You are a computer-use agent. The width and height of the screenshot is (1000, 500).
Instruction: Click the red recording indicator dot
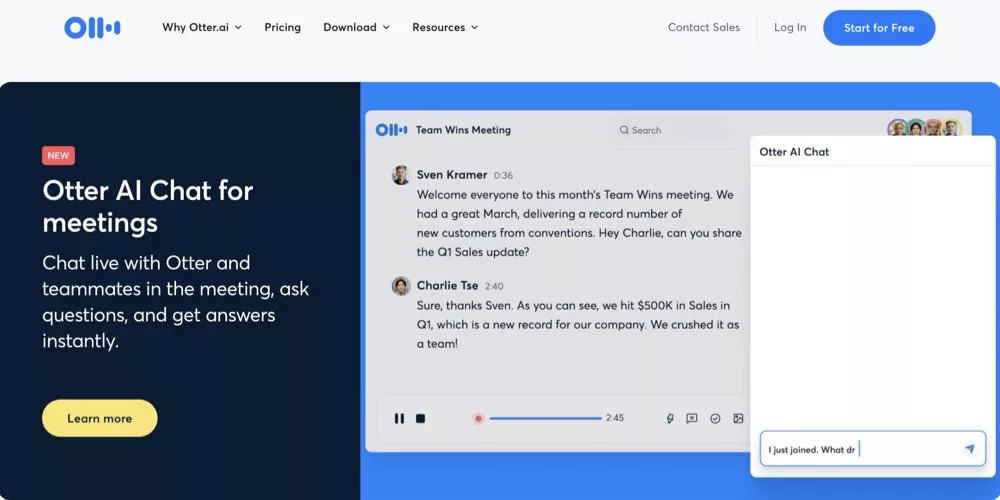[478, 418]
